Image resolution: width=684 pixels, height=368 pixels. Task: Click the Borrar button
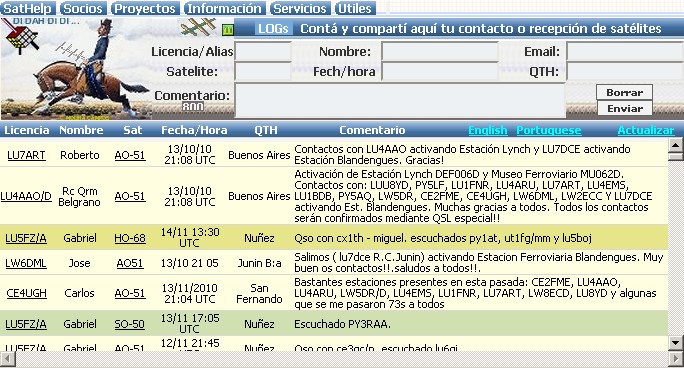[x=625, y=92]
